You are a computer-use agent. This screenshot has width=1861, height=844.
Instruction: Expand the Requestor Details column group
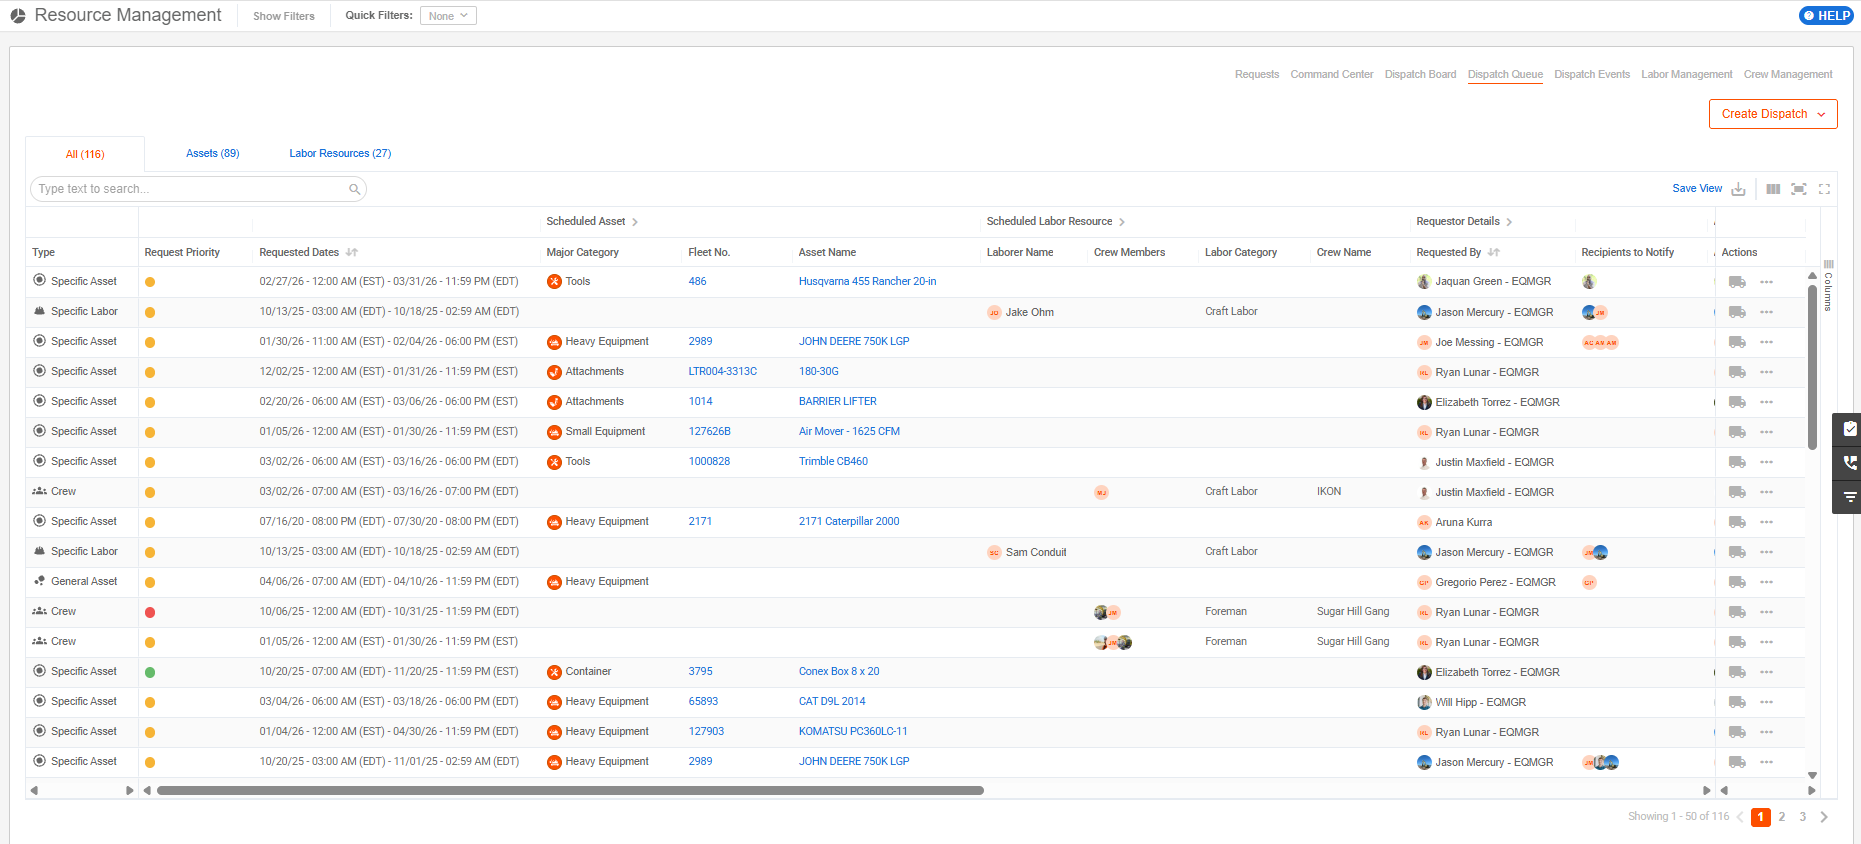[1509, 222]
